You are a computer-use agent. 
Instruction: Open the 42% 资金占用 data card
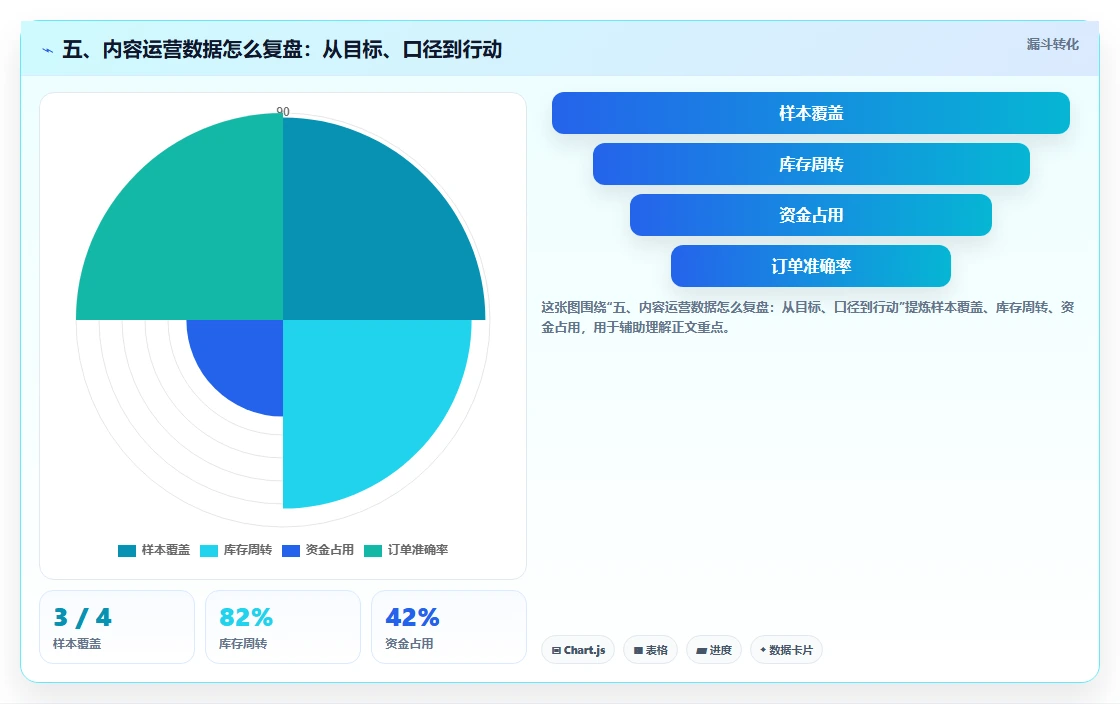(x=449, y=627)
